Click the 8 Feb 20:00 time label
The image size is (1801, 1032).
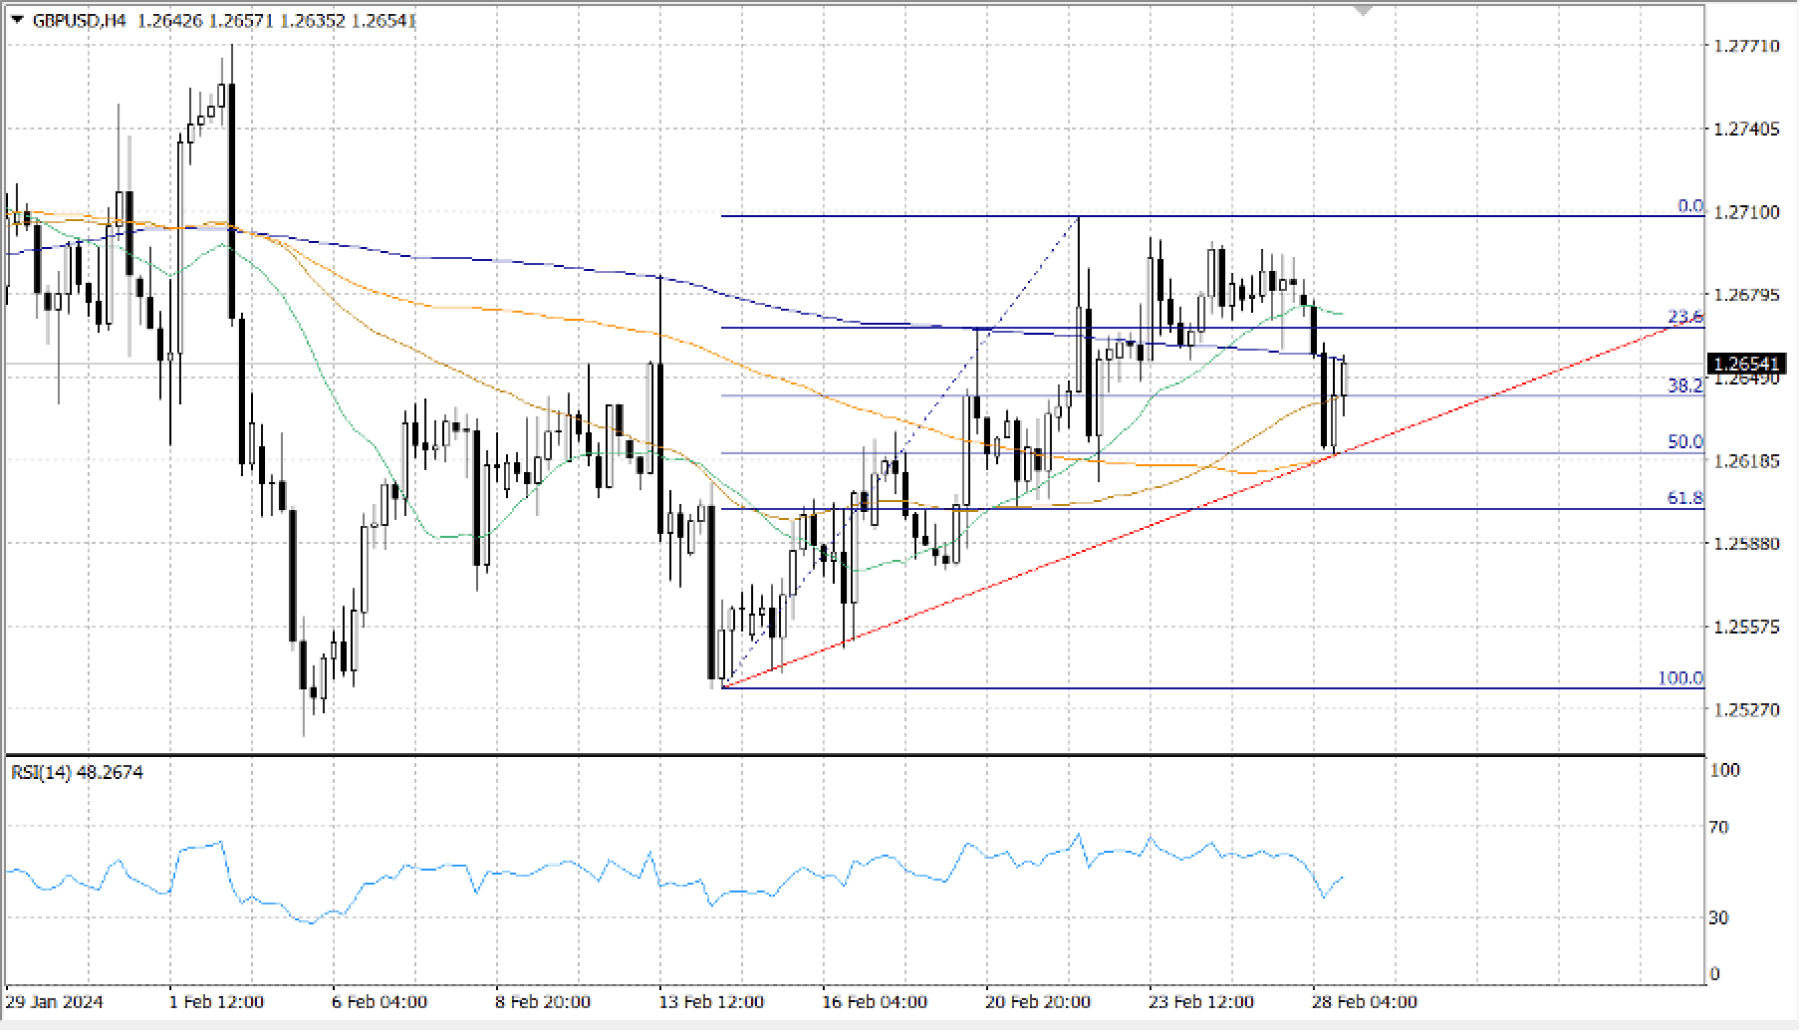543,1002
